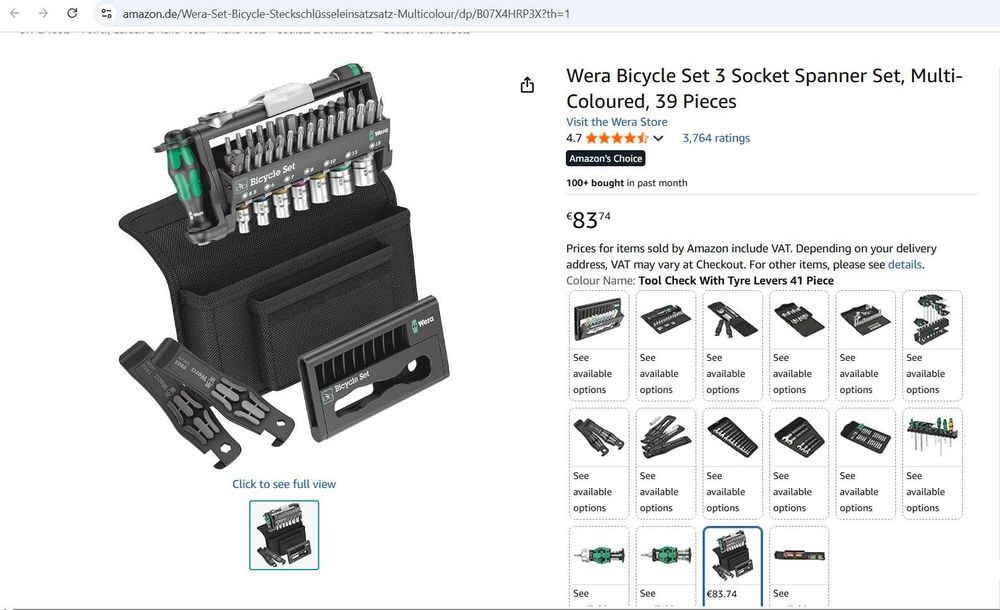Click the Amazon's Choice badge

(606, 158)
